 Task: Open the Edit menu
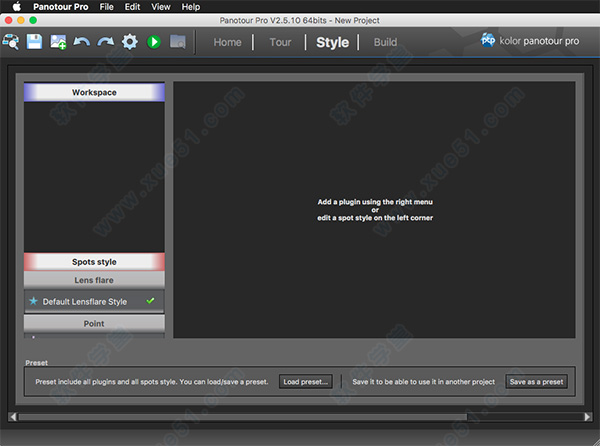[132, 7]
